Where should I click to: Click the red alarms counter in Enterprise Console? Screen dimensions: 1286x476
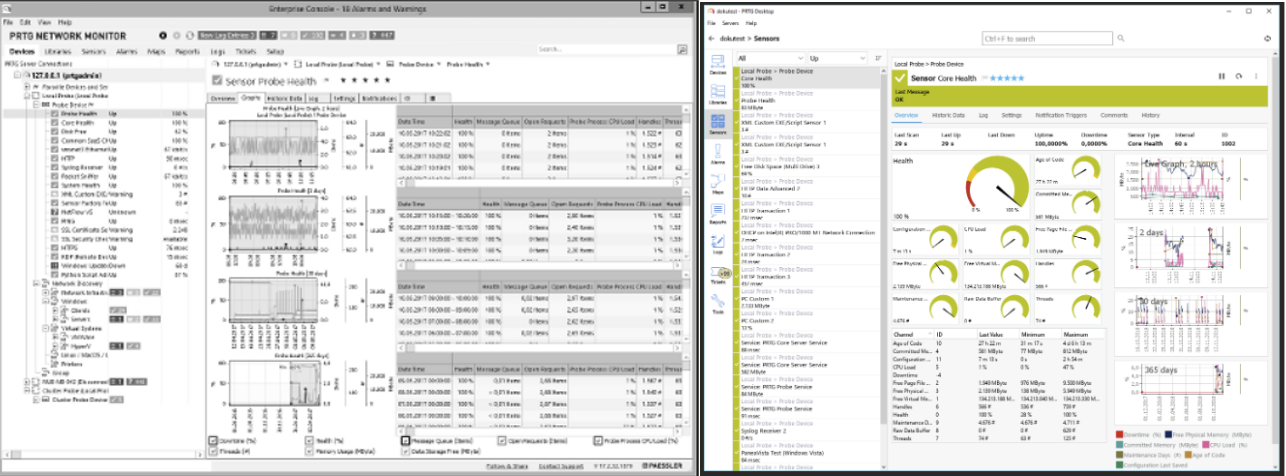click(x=268, y=35)
